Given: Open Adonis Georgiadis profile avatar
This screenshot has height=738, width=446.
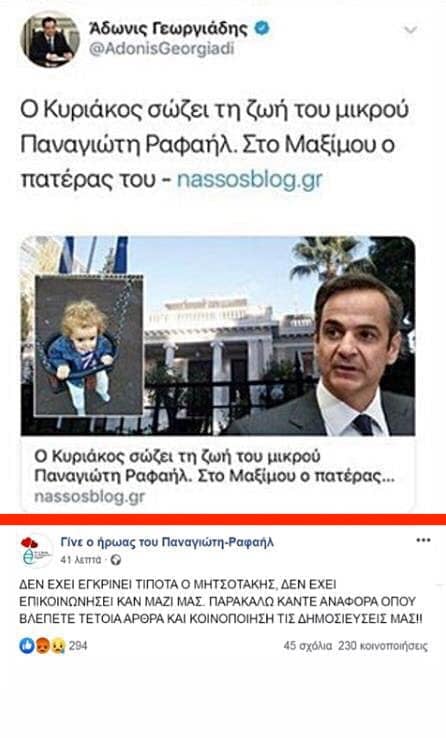Looking at the screenshot, I should coord(50,39).
